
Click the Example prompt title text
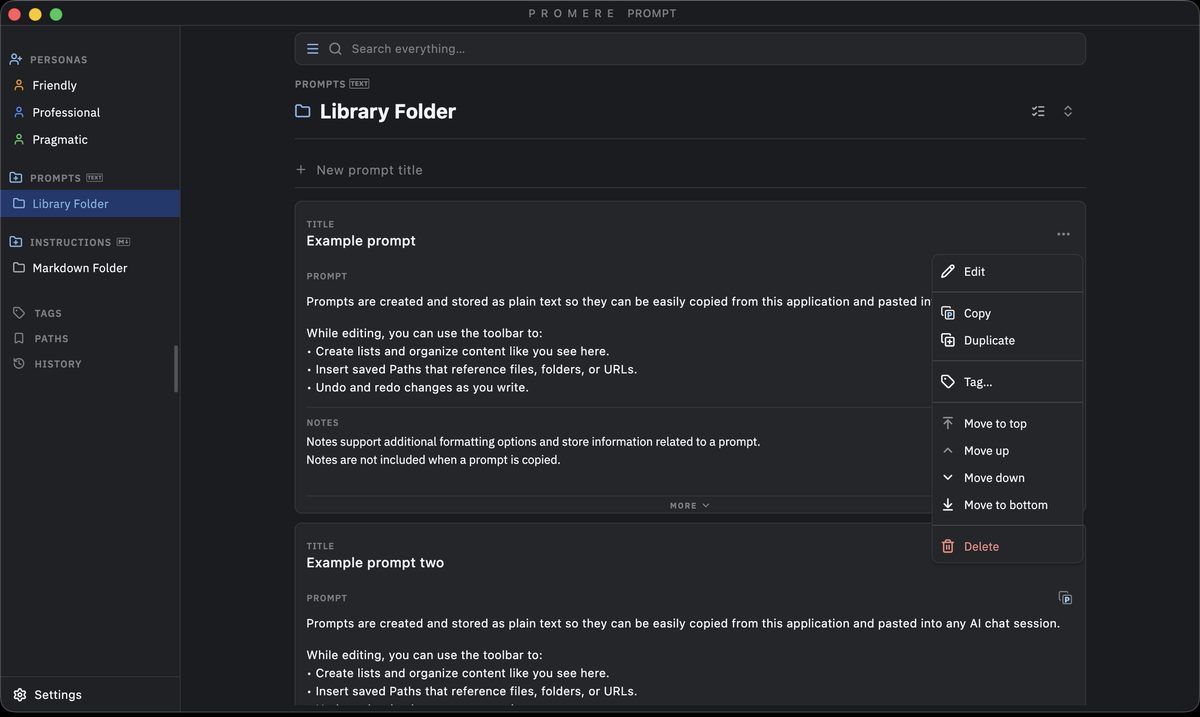click(x=361, y=241)
